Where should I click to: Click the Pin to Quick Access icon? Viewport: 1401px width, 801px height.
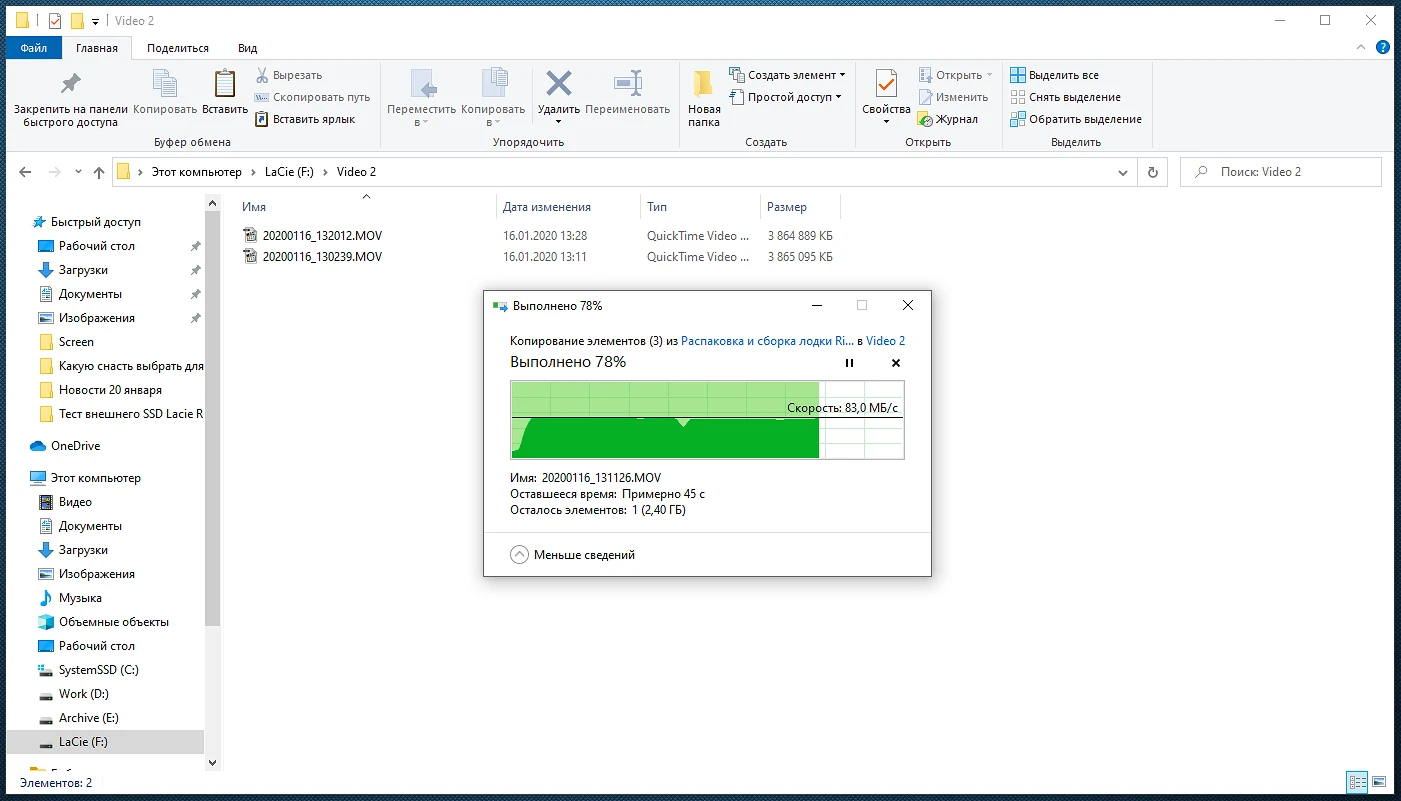70,84
